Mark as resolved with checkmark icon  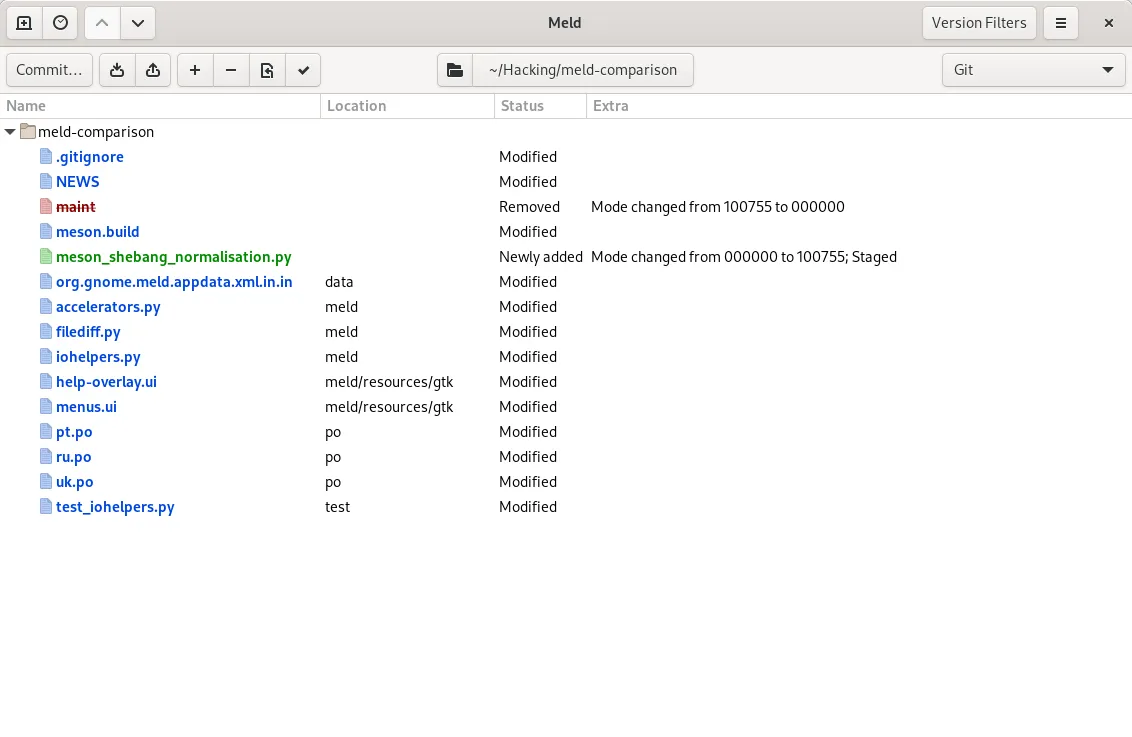pyautogui.click(x=303, y=70)
